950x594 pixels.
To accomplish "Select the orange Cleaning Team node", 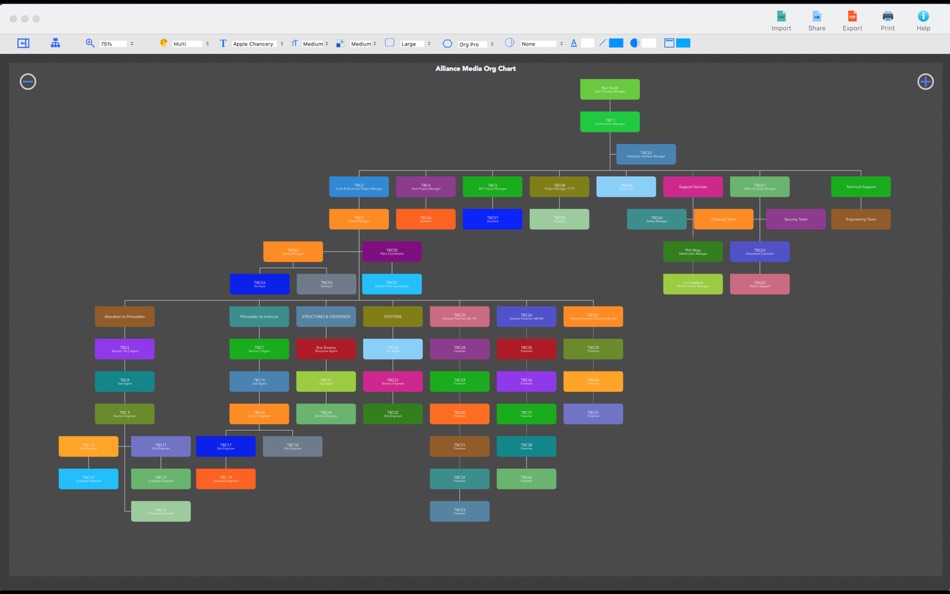I will click(723, 219).
